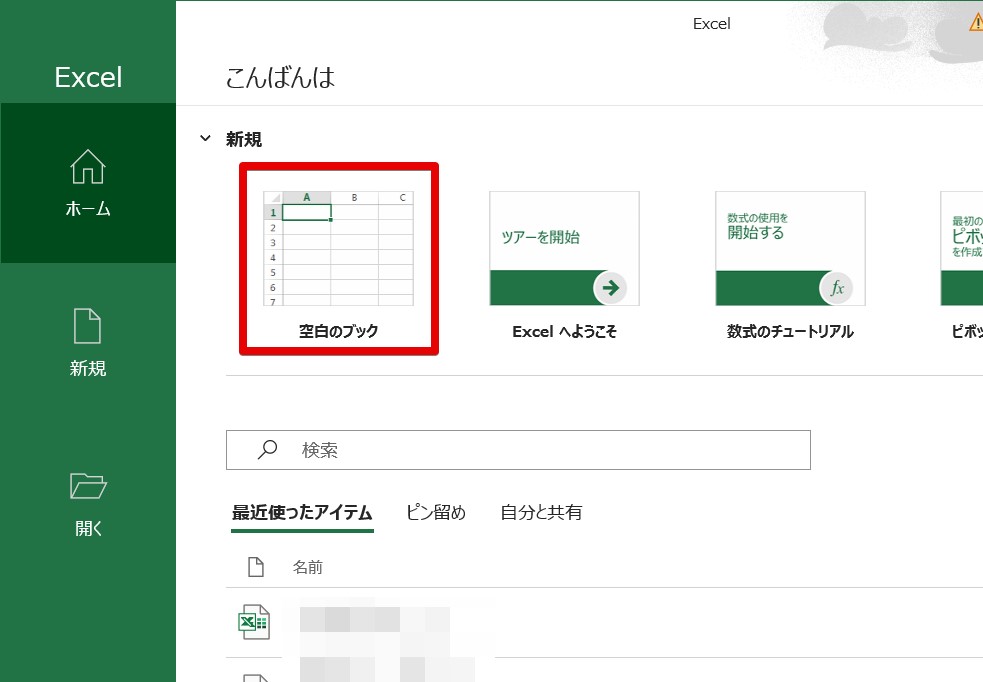Switch to the 自分と共有 tab
Image resolution: width=983 pixels, height=682 pixels.
541,513
